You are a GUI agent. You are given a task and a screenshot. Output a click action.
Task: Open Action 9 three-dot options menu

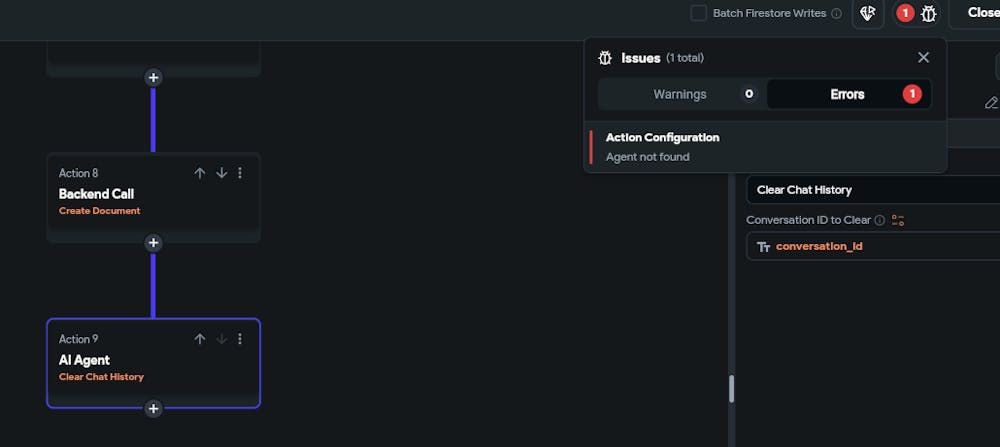click(x=240, y=339)
